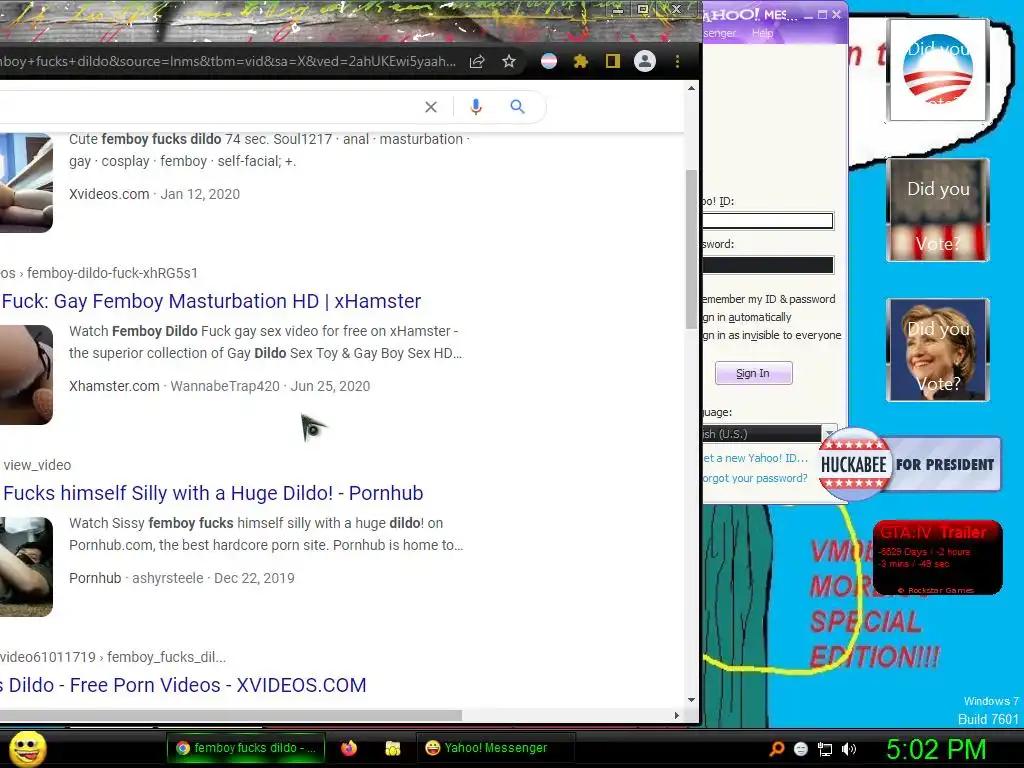
Task: Click into the Yahoo! ID input field
Action: tap(767, 221)
